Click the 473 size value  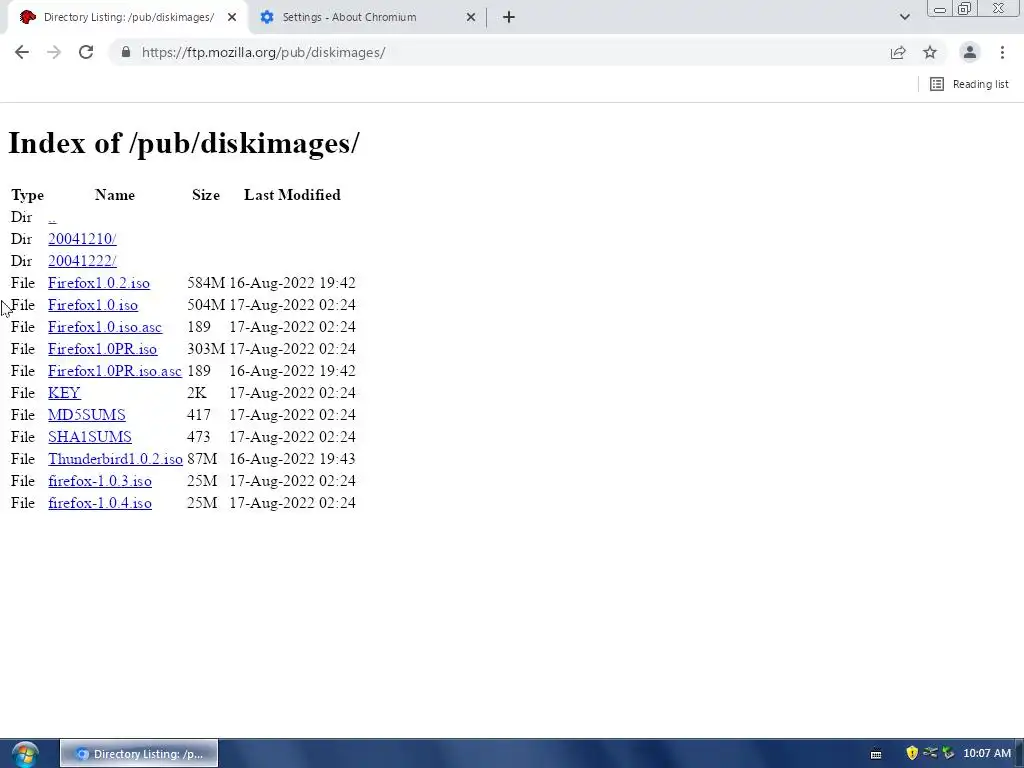tap(199, 437)
